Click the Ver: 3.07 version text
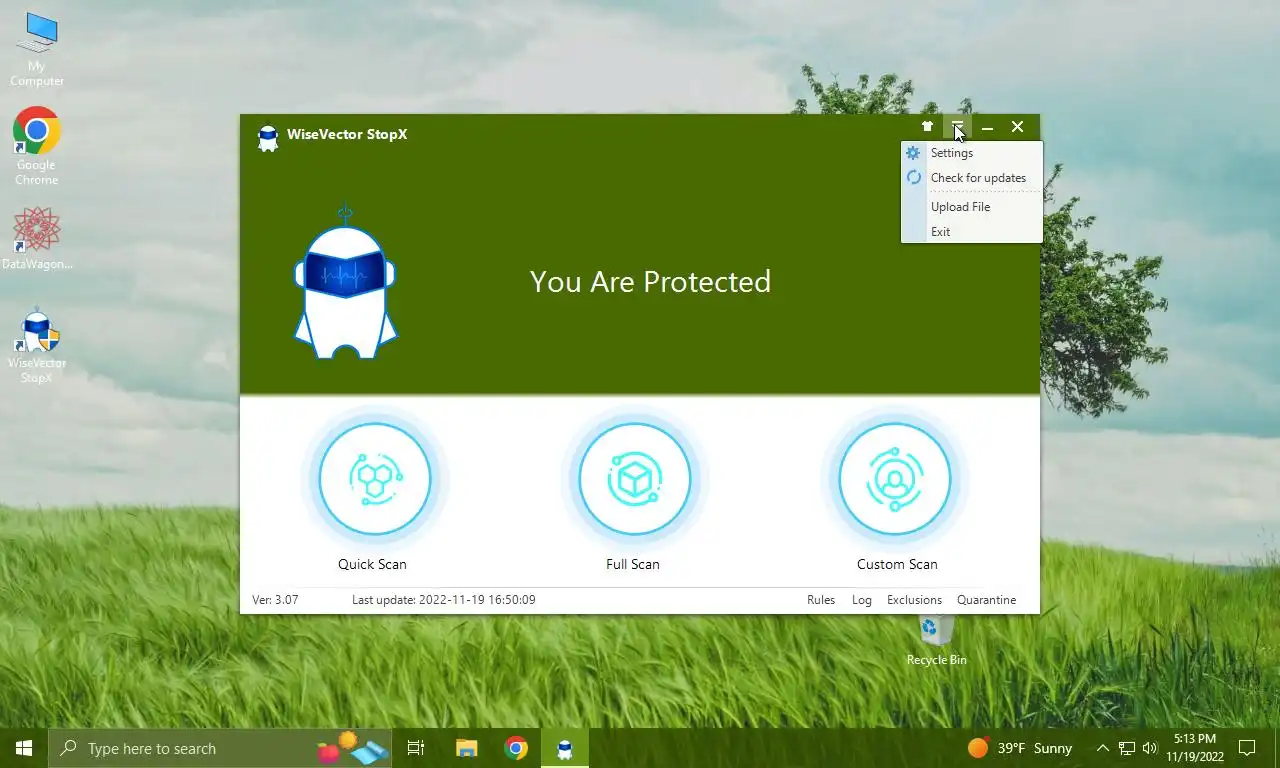The height and width of the screenshot is (768, 1280). click(x=275, y=600)
